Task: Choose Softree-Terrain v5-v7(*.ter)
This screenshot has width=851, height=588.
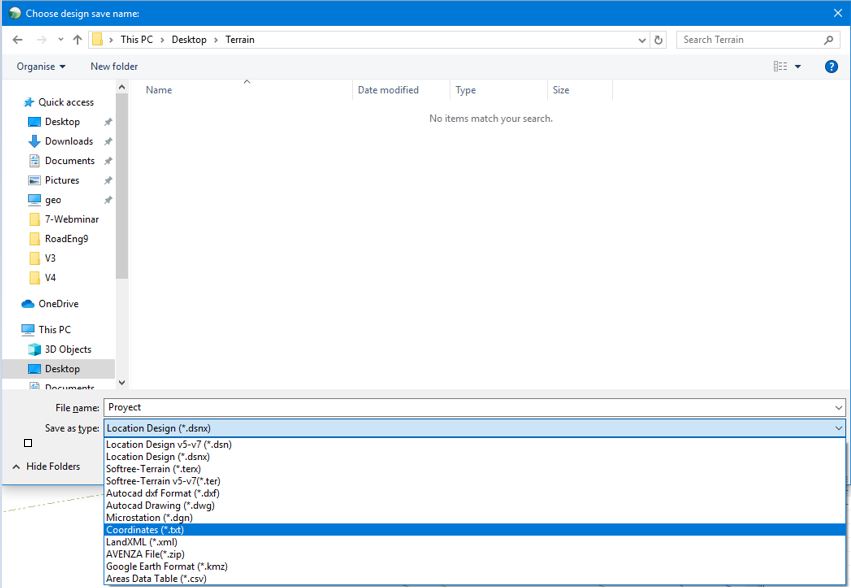Action: tap(474, 481)
